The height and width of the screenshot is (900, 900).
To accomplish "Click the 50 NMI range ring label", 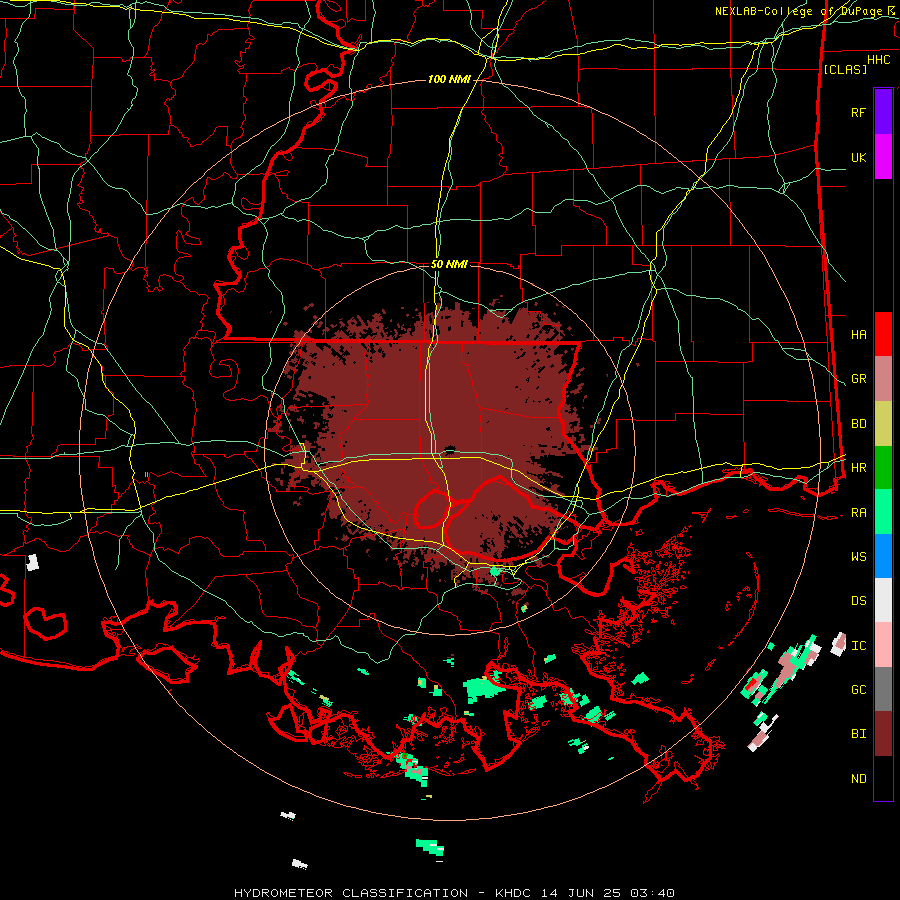I will (x=449, y=264).
